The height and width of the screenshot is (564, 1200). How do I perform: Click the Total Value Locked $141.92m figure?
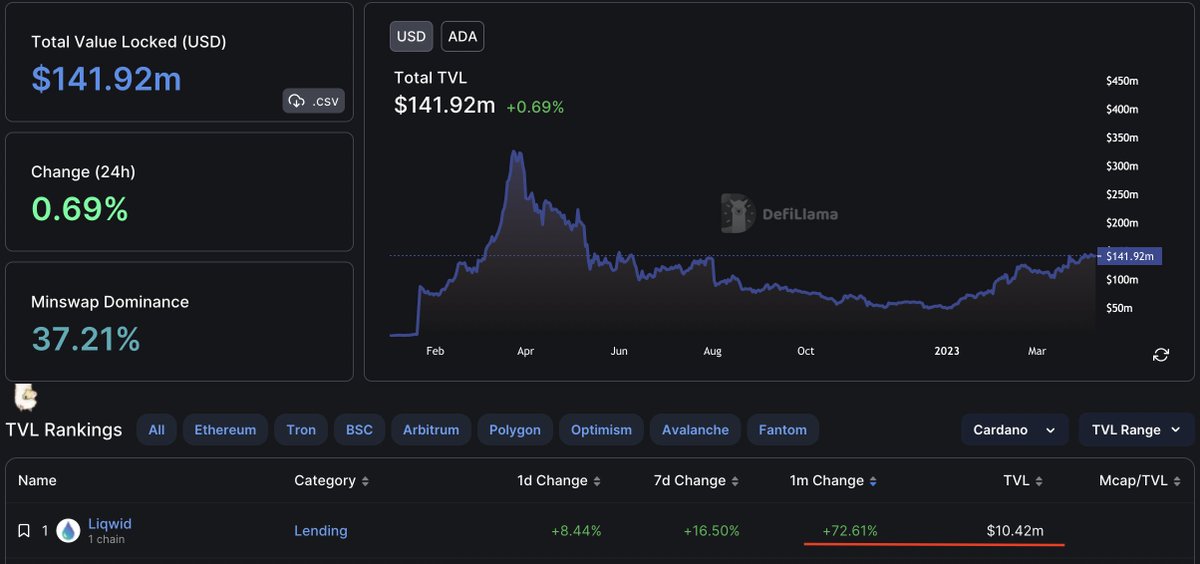click(106, 79)
